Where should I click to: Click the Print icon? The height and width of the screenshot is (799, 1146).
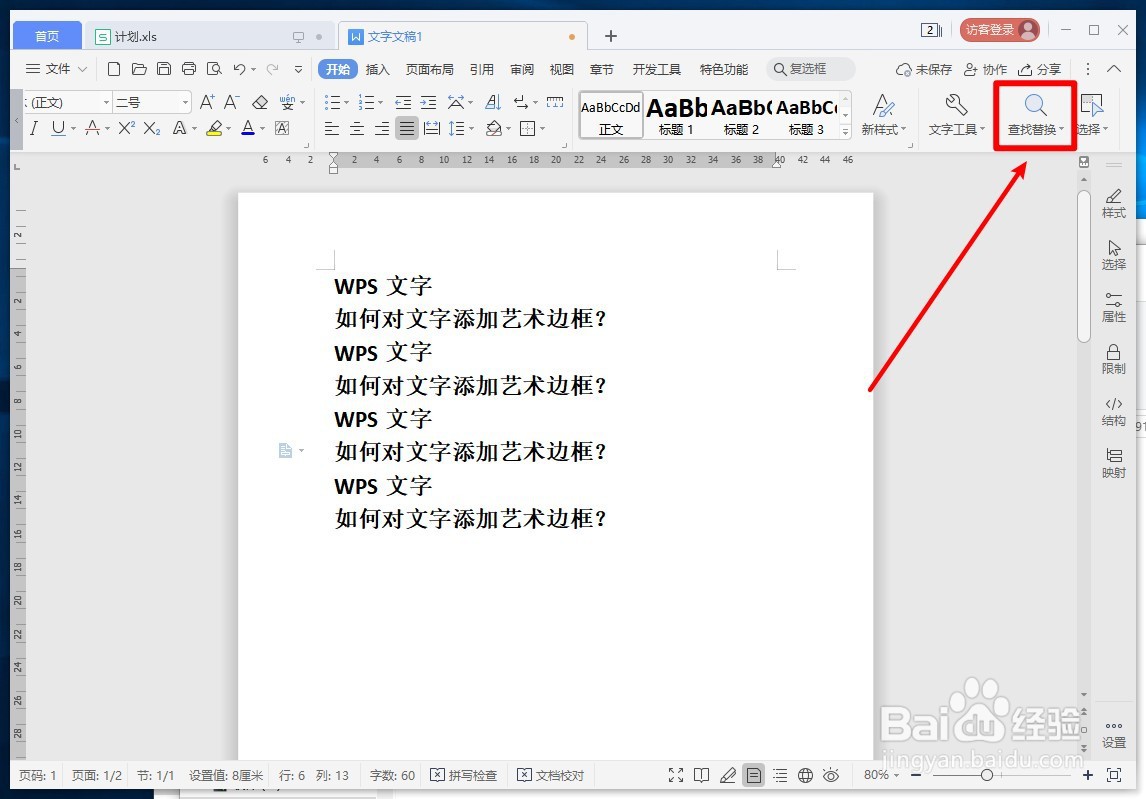pyautogui.click(x=189, y=69)
